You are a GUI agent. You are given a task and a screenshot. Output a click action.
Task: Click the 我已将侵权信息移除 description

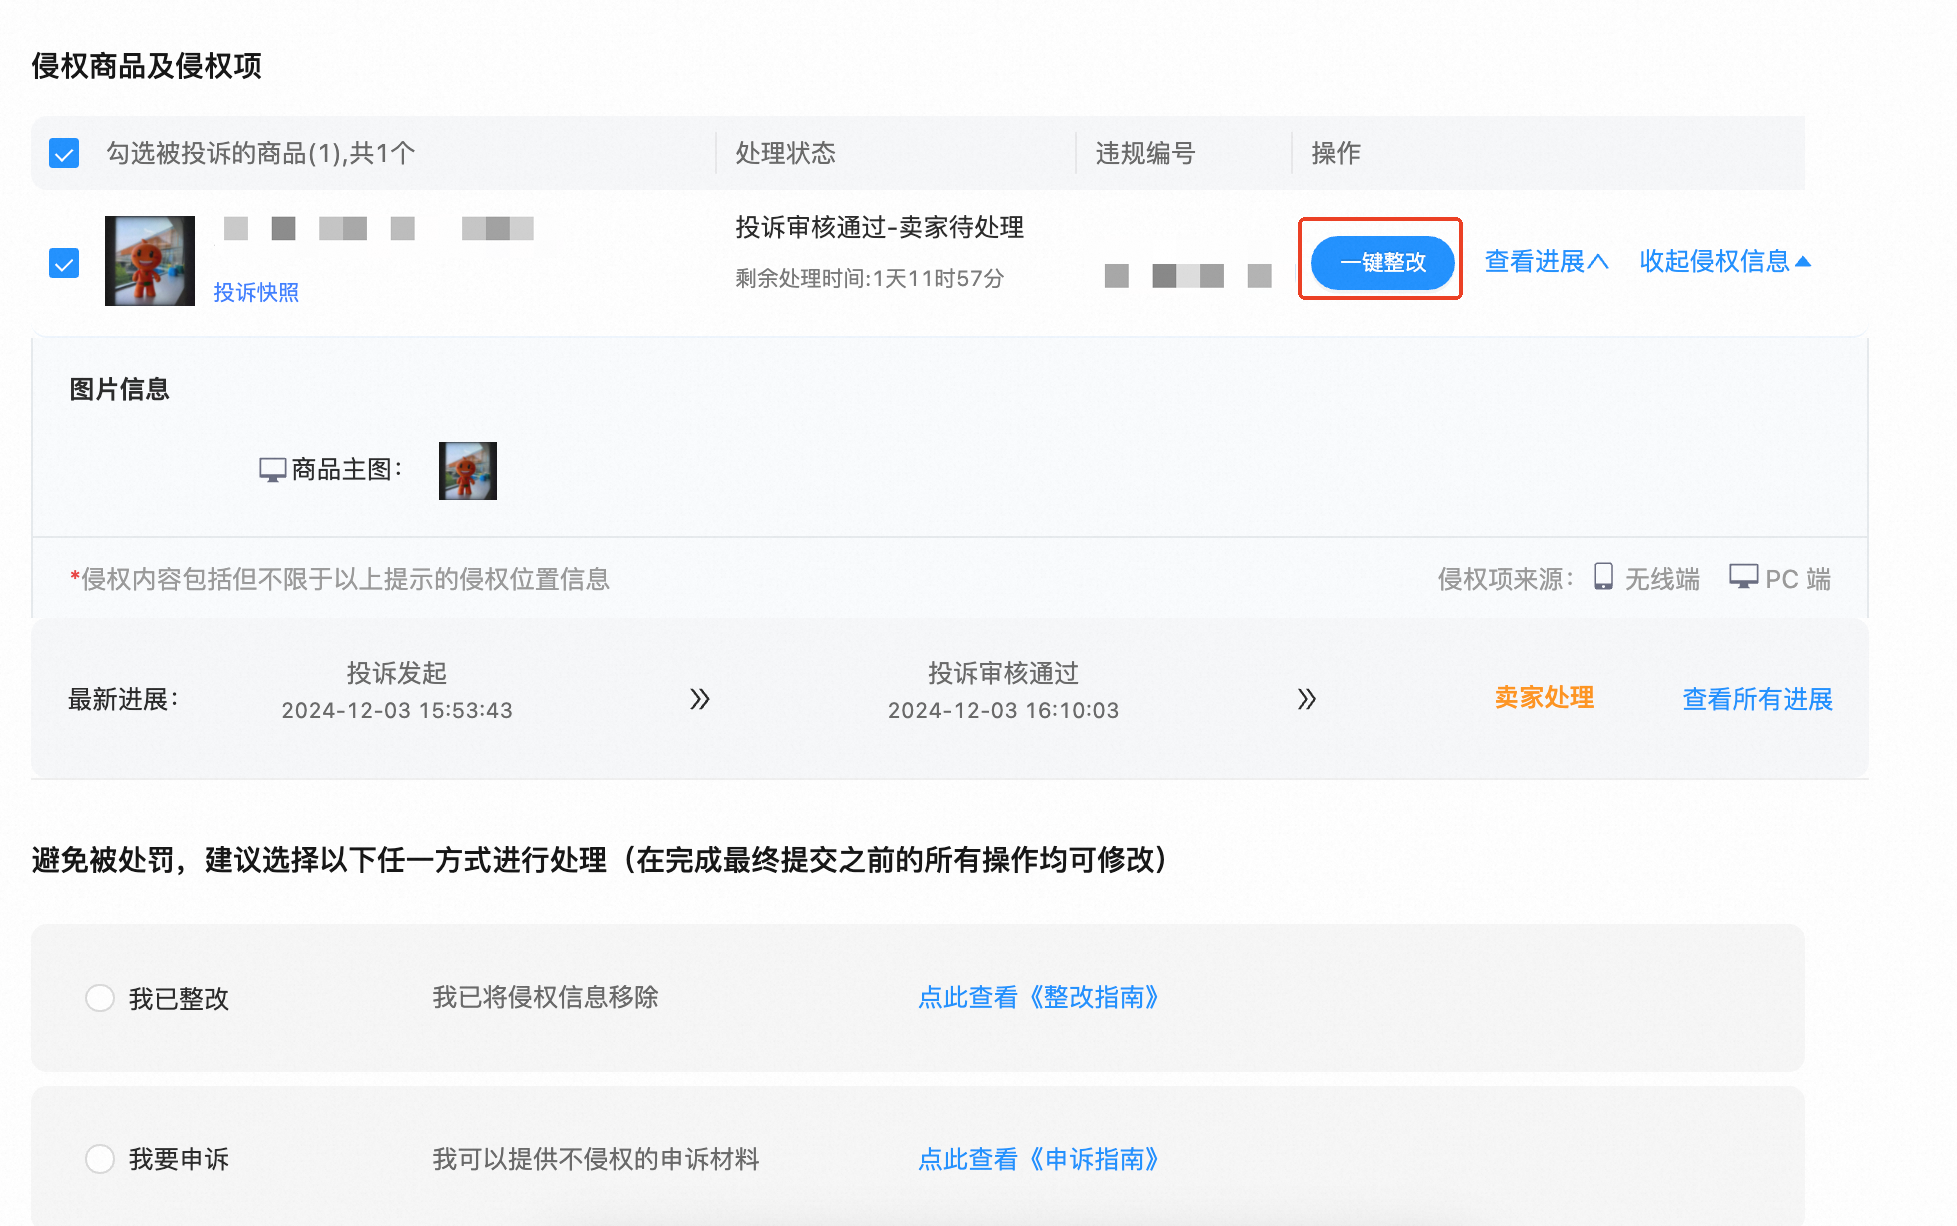[545, 997]
